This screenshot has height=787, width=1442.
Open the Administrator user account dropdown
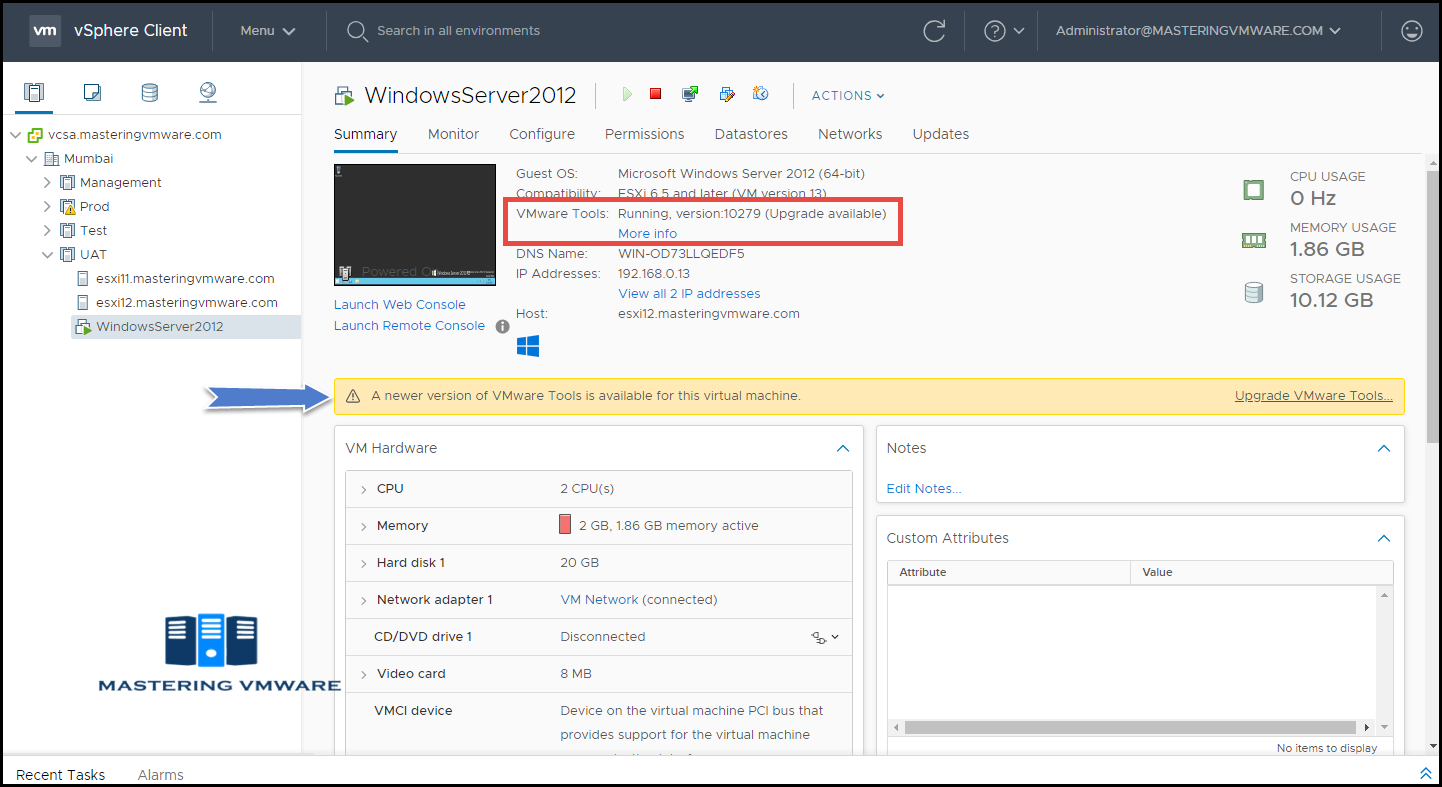1198,31
